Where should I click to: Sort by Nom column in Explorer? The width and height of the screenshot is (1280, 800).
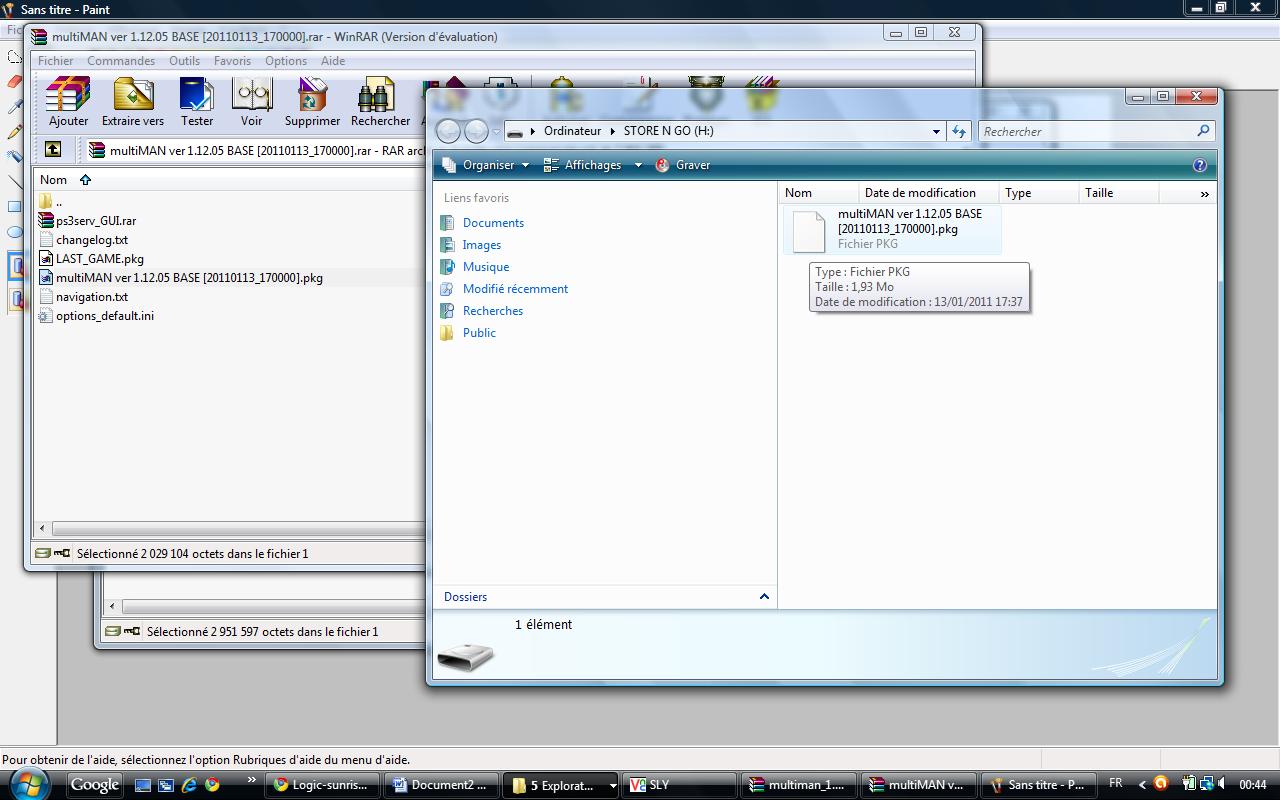(819, 193)
